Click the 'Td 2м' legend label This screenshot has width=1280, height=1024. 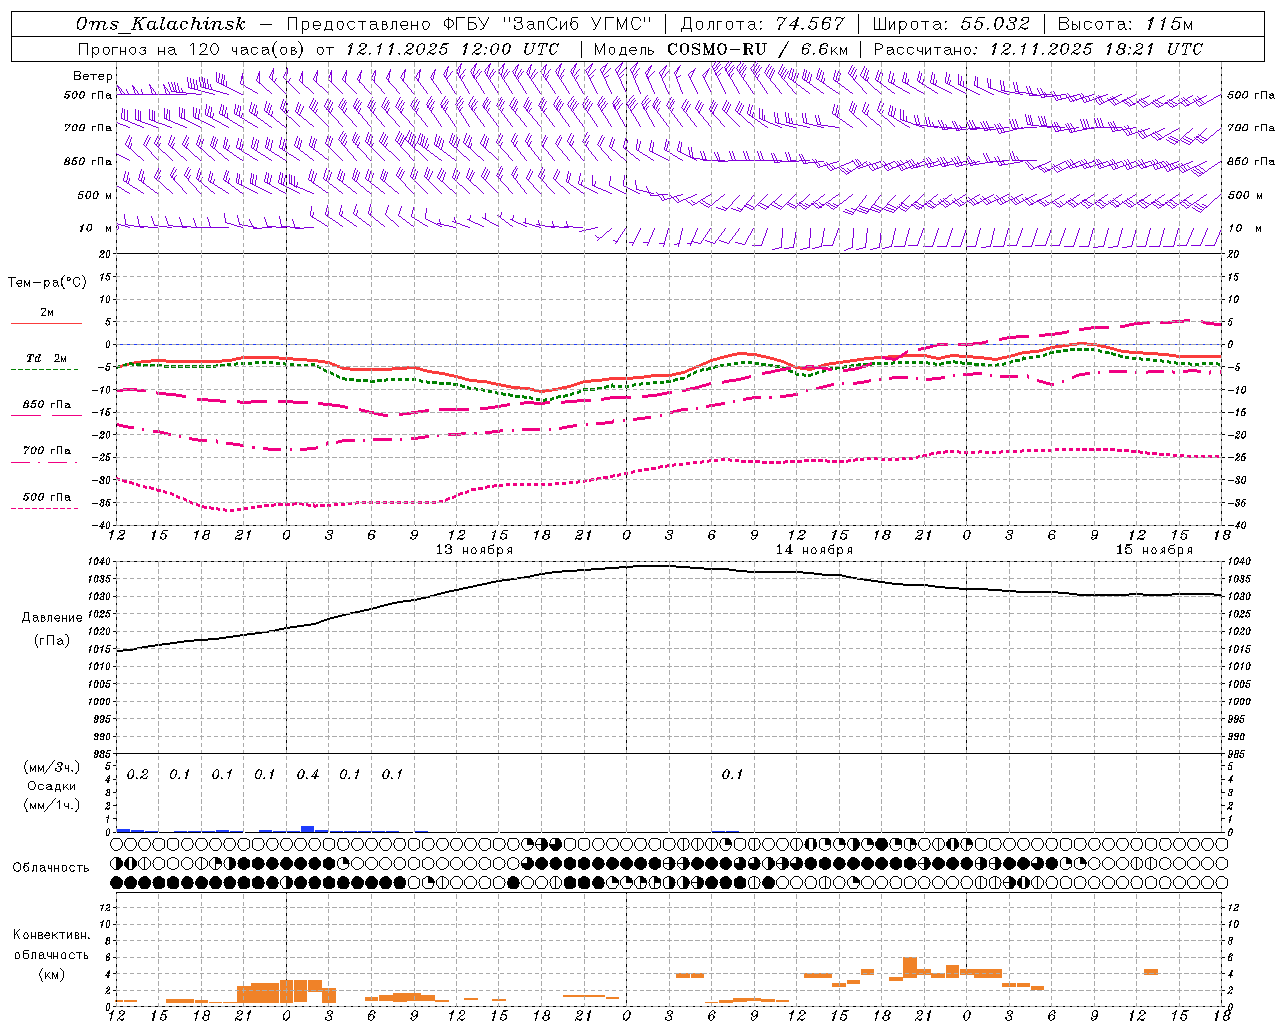(46, 358)
